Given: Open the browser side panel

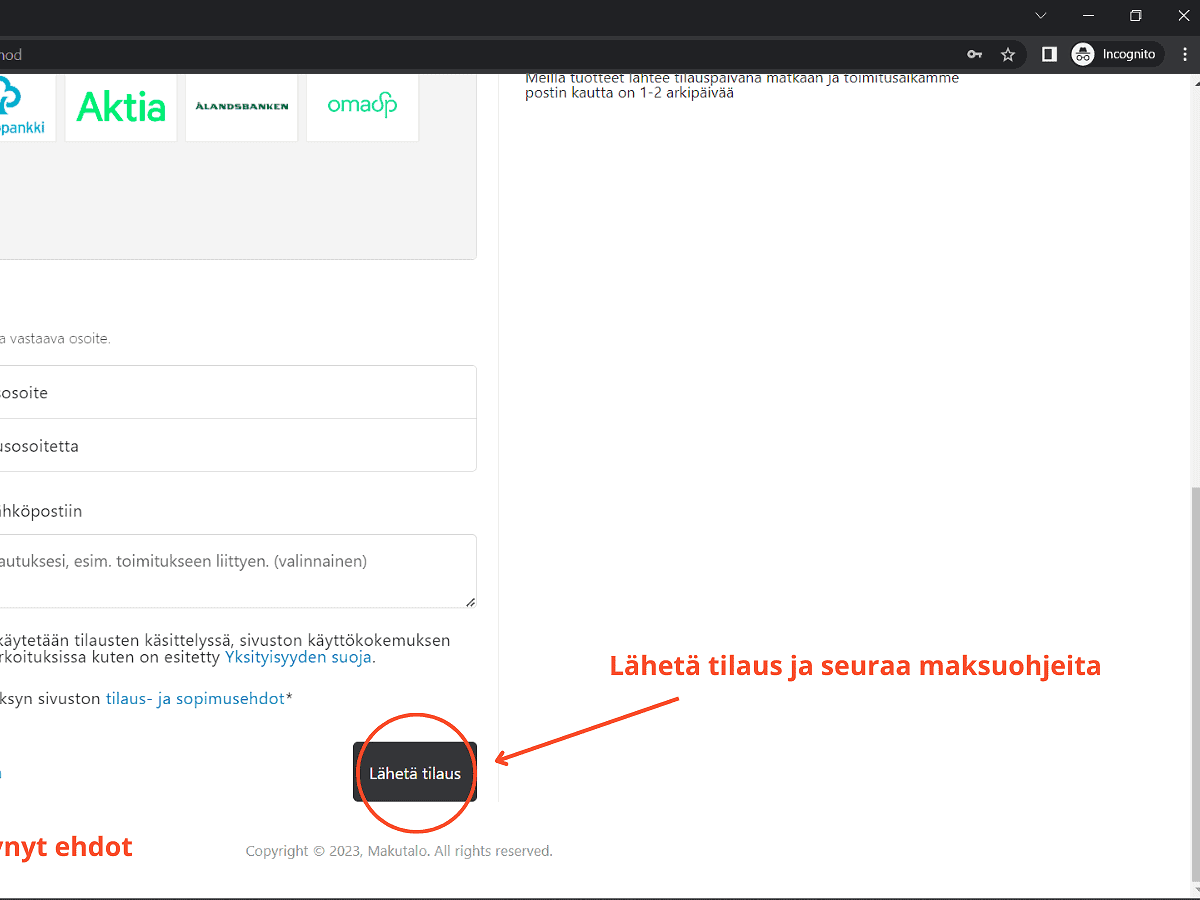Looking at the screenshot, I should pos(1049,54).
